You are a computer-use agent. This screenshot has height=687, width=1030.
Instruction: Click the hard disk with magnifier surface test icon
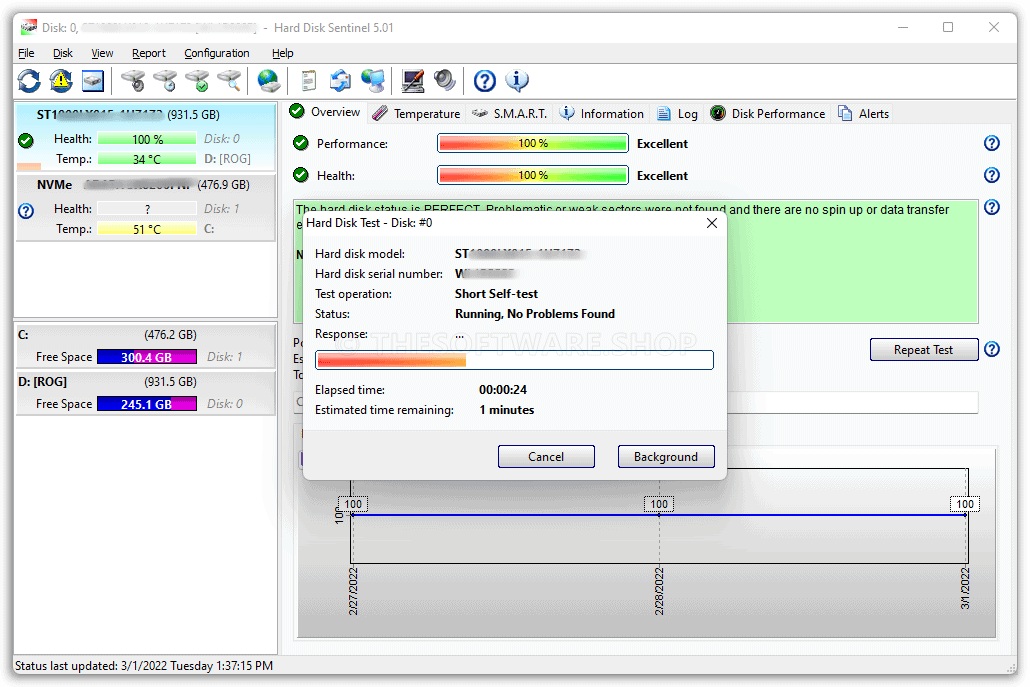[229, 81]
